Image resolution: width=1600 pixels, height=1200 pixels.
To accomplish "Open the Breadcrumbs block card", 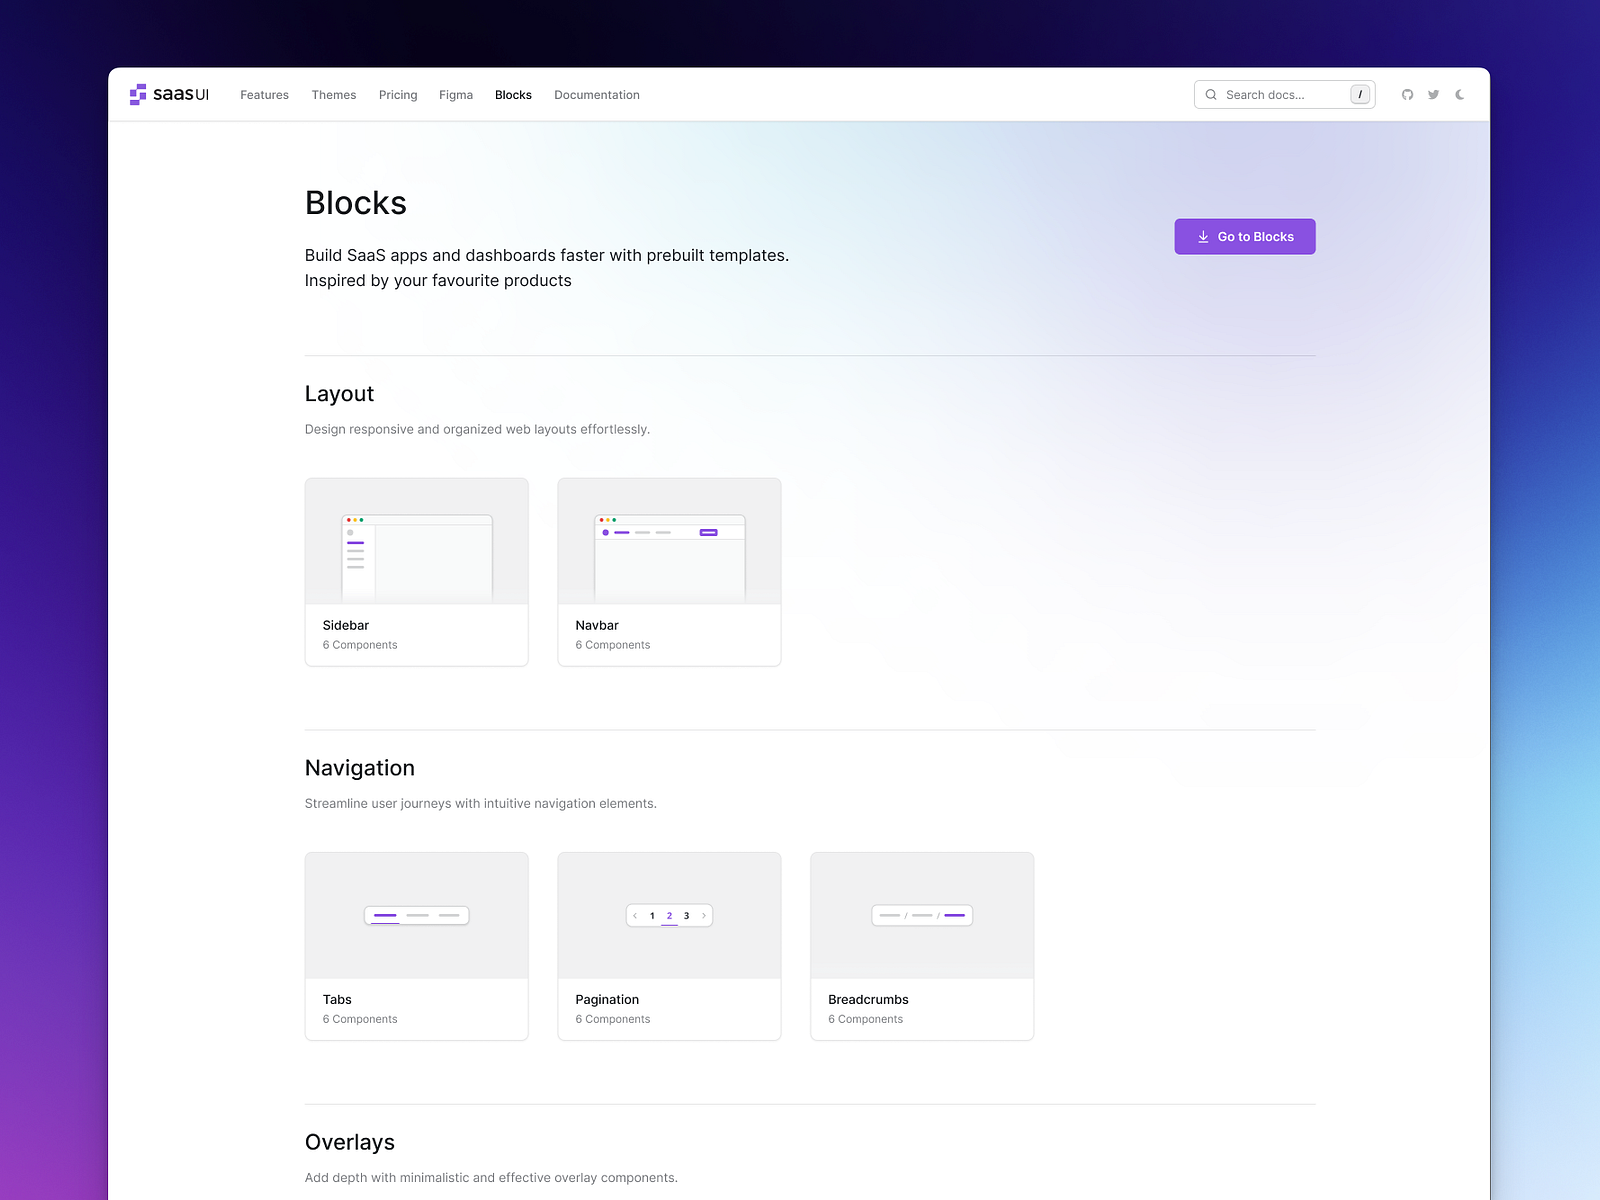I will click(x=921, y=945).
